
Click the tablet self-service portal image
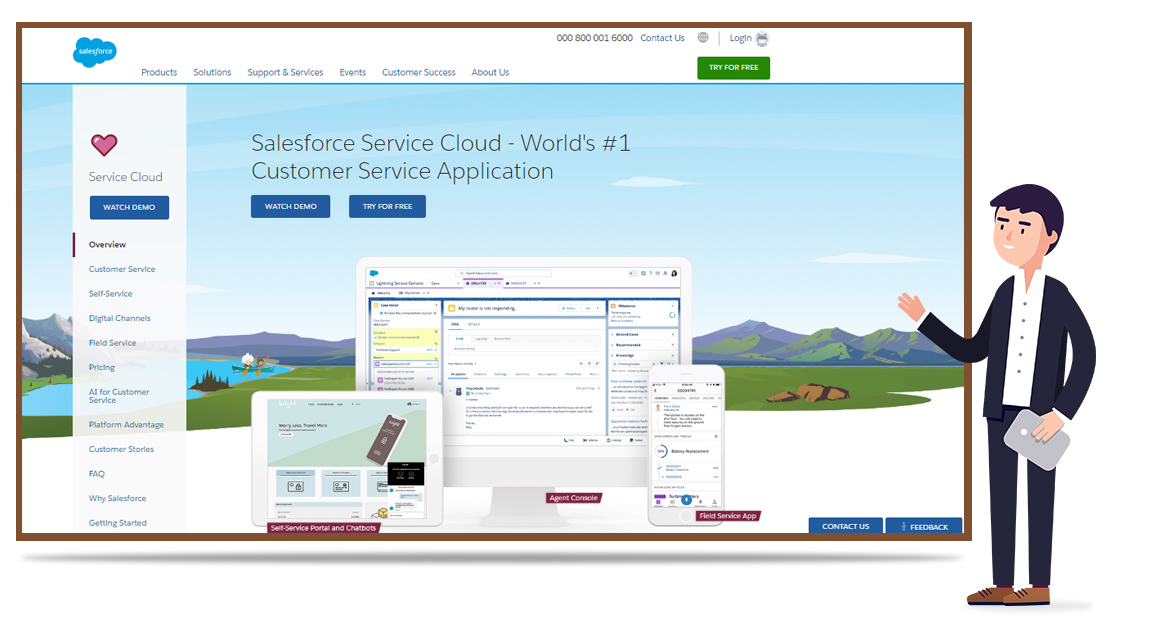point(347,458)
